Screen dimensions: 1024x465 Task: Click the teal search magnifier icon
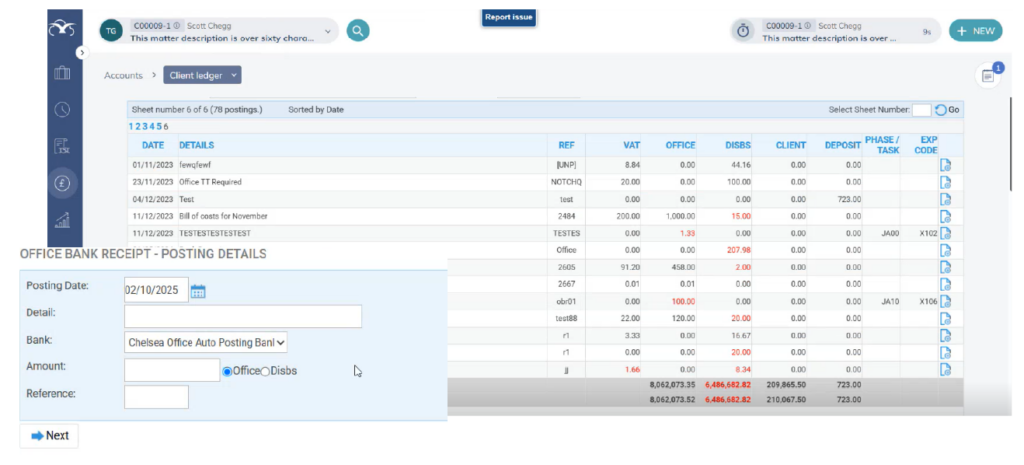coord(358,31)
